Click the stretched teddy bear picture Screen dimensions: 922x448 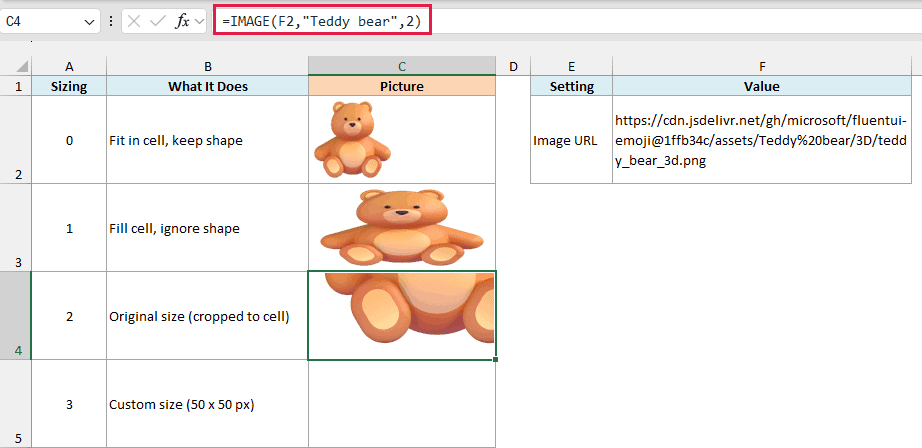(x=402, y=228)
